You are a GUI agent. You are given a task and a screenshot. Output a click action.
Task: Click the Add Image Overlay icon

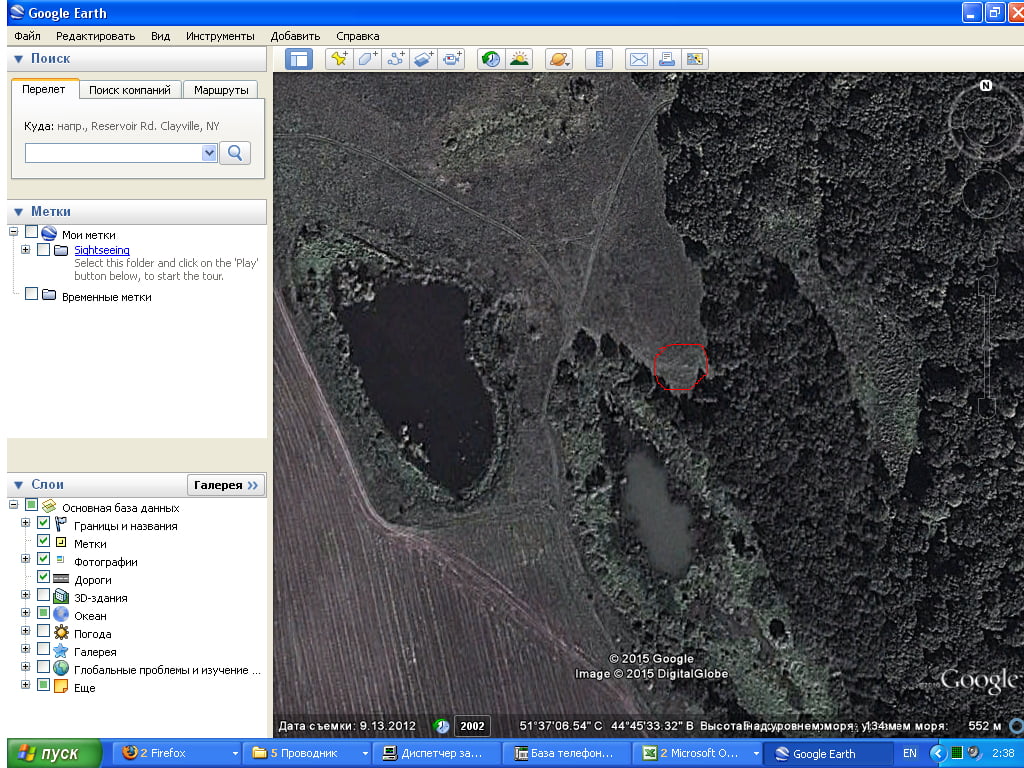tap(424, 59)
